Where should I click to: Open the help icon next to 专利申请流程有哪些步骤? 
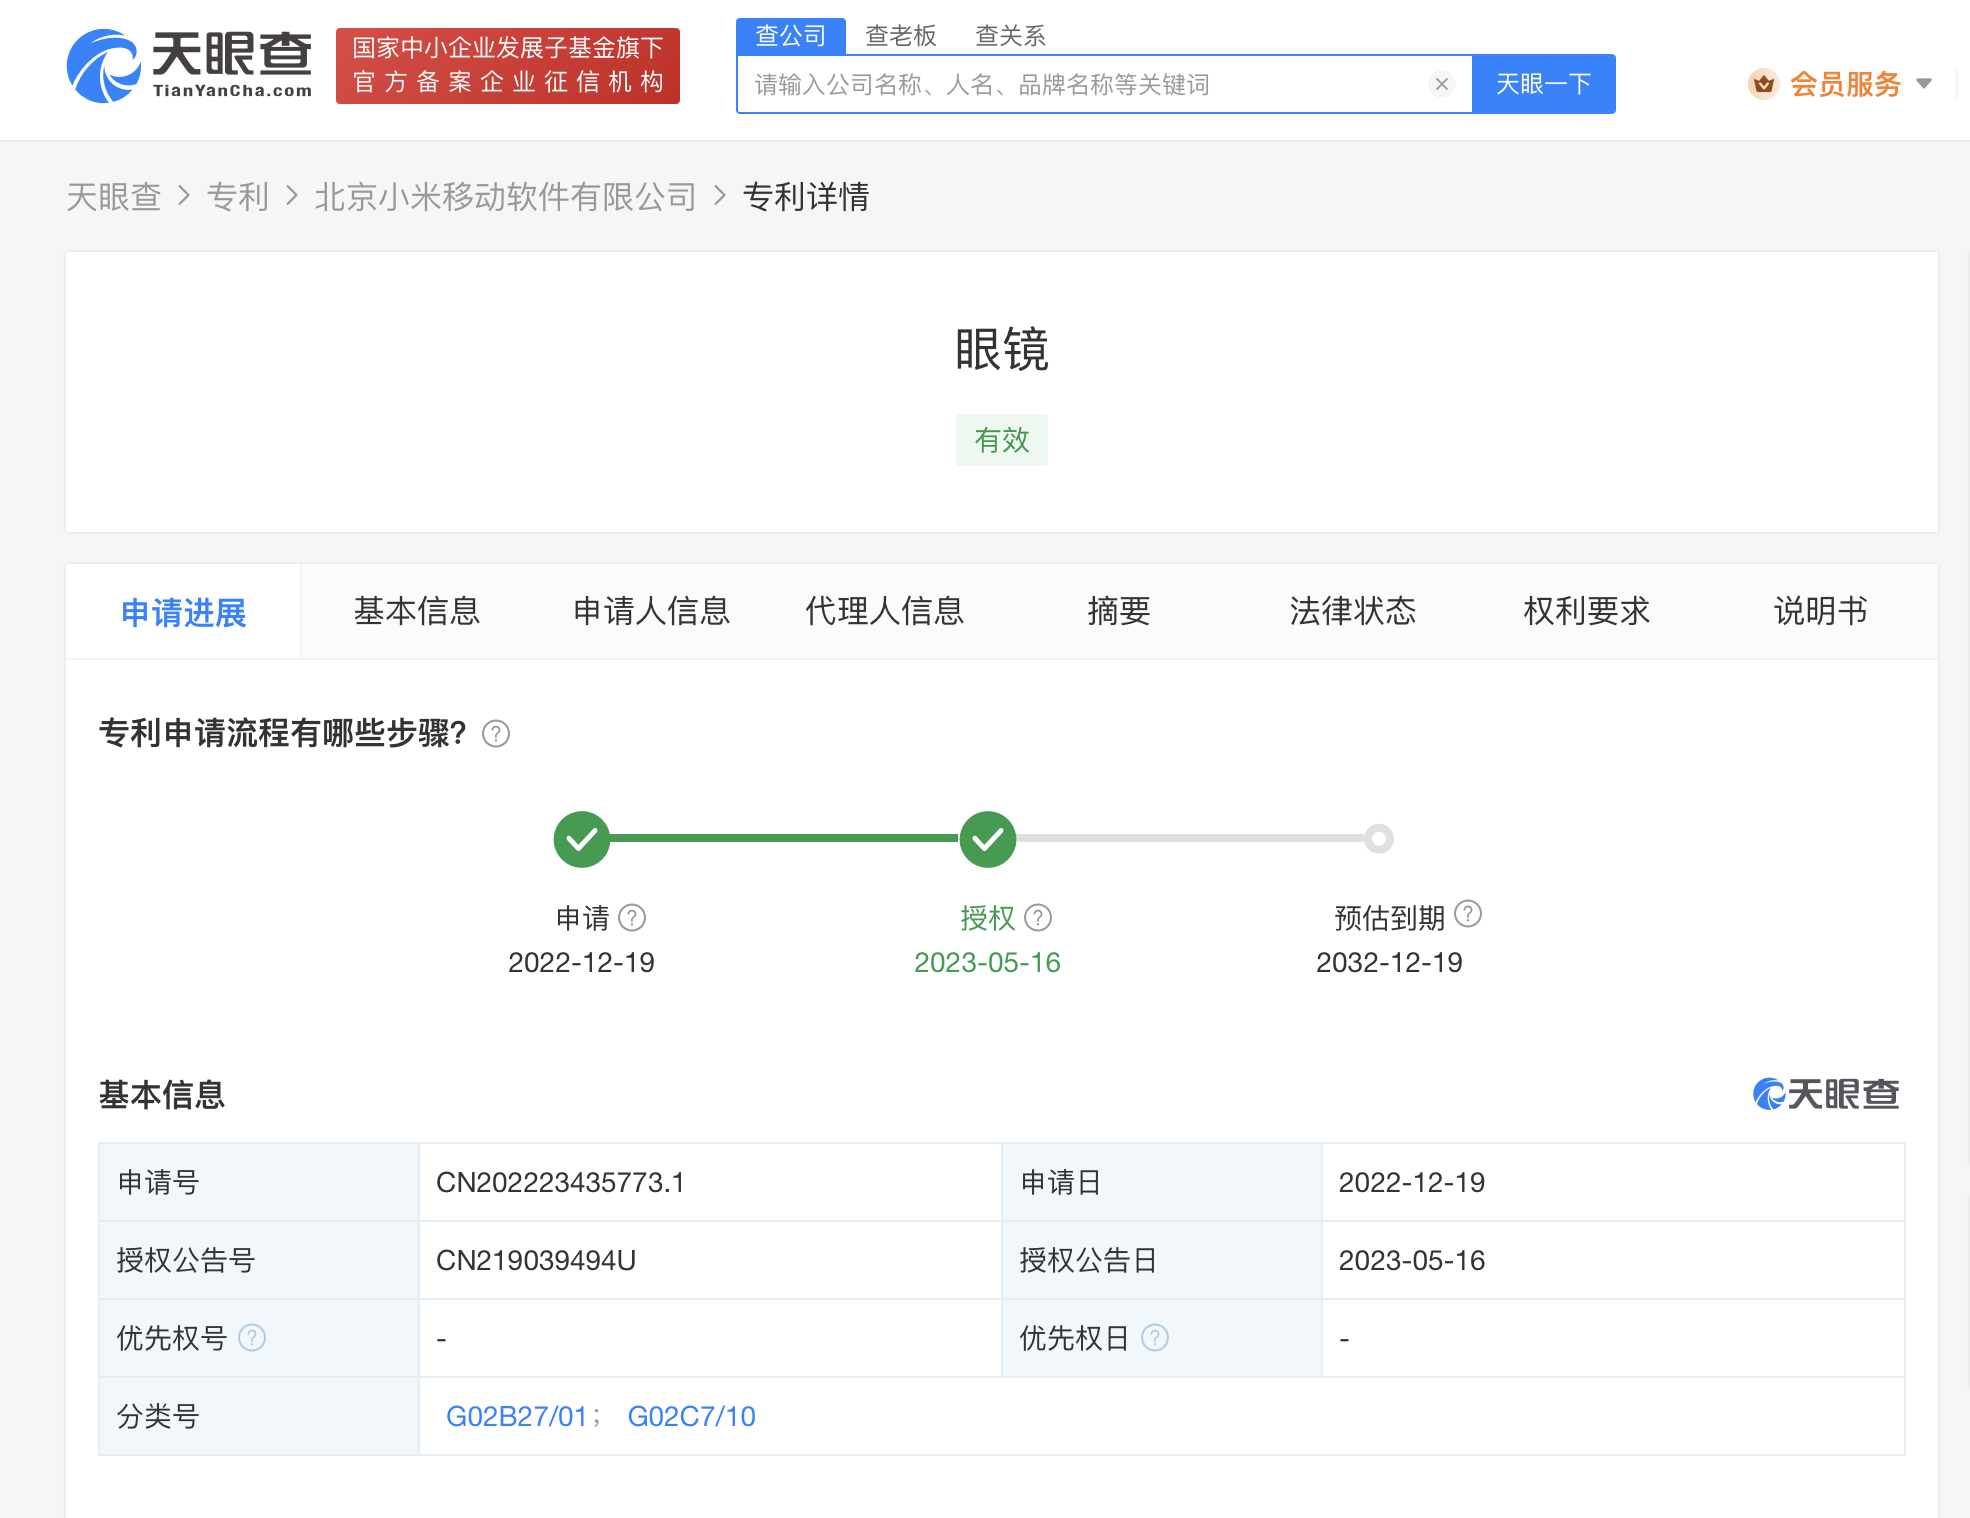[496, 734]
